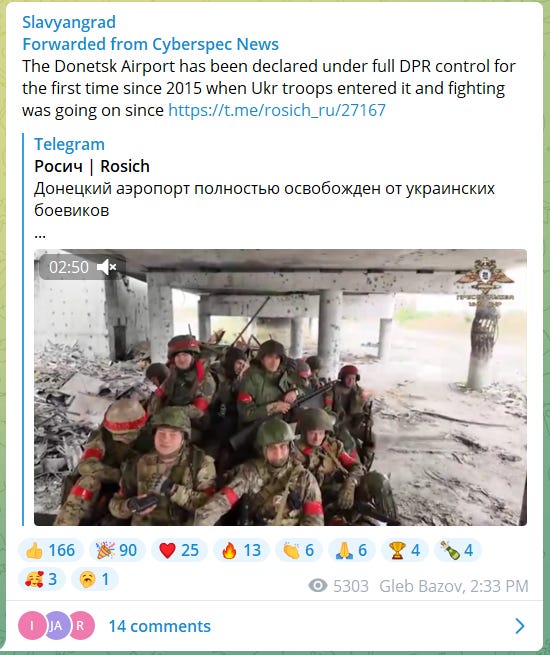Click the weary face reaction with 1
This screenshot has width=550, height=655.
[94, 579]
